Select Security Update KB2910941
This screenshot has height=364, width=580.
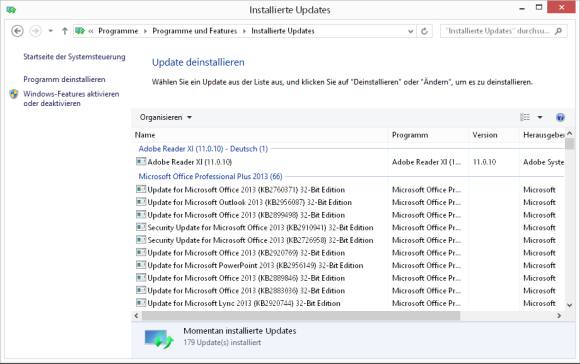(260, 228)
